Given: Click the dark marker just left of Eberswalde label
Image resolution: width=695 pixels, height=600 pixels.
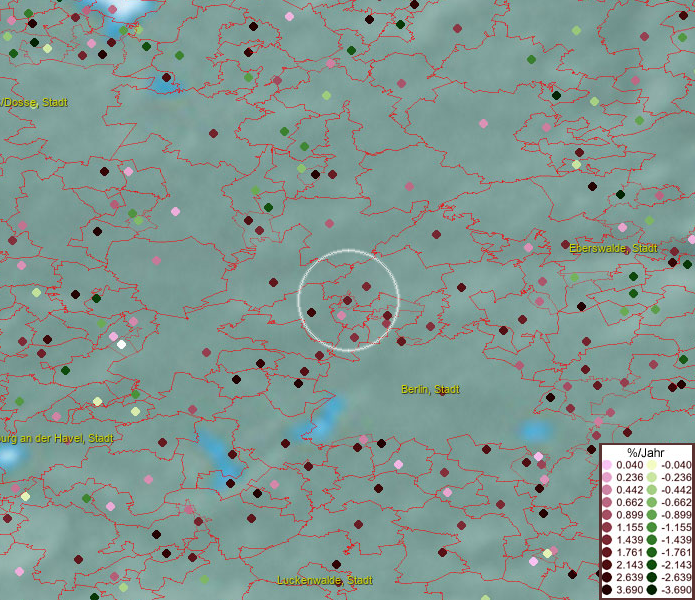Looking at the screenshot, I should (565, 244).
